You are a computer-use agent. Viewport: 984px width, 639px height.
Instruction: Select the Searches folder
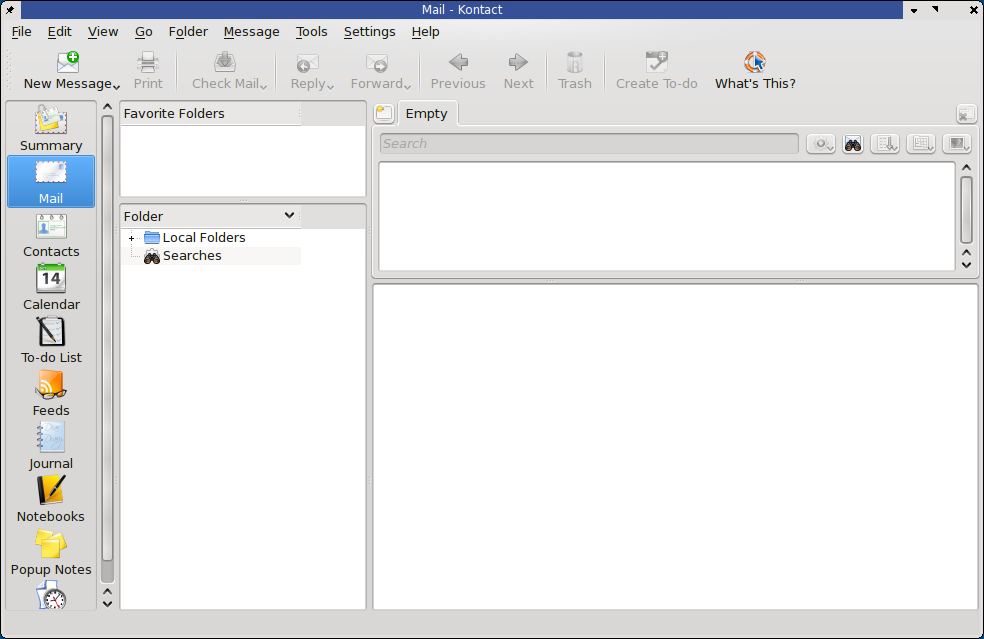pos(192,256)
